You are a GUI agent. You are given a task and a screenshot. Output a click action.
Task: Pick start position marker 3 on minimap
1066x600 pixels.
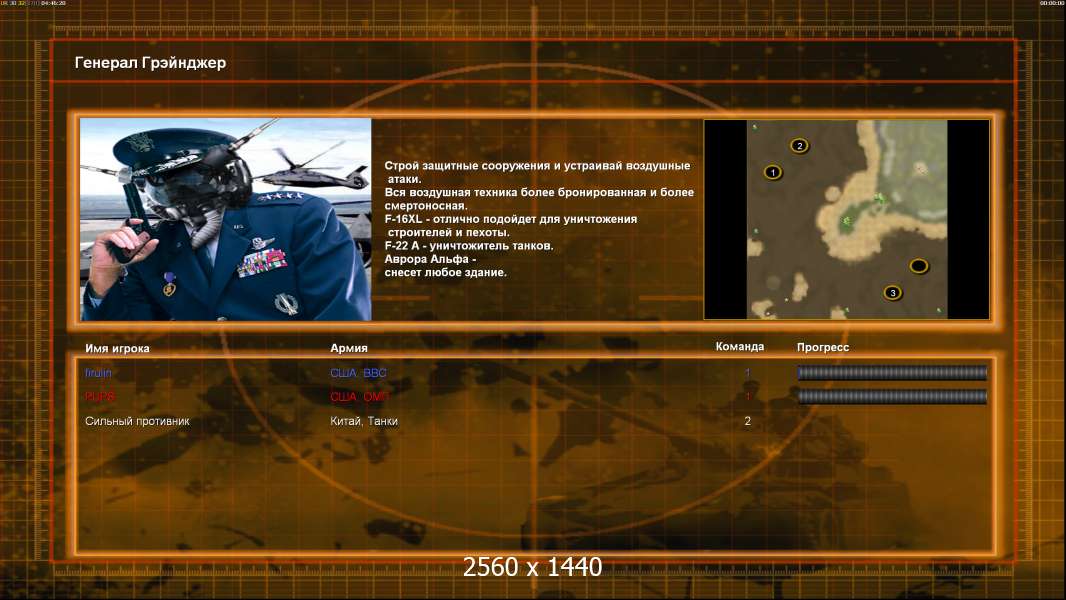point(893,293)
